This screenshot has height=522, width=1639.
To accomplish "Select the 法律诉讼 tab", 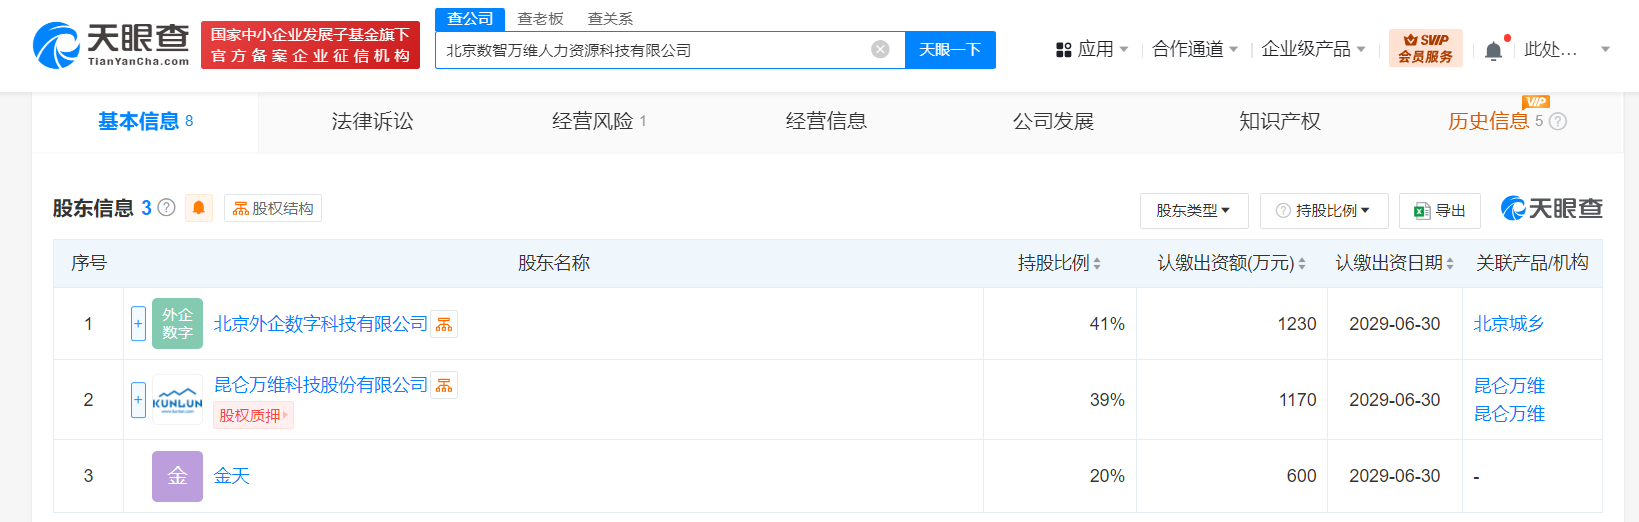I will click(372, 122).
